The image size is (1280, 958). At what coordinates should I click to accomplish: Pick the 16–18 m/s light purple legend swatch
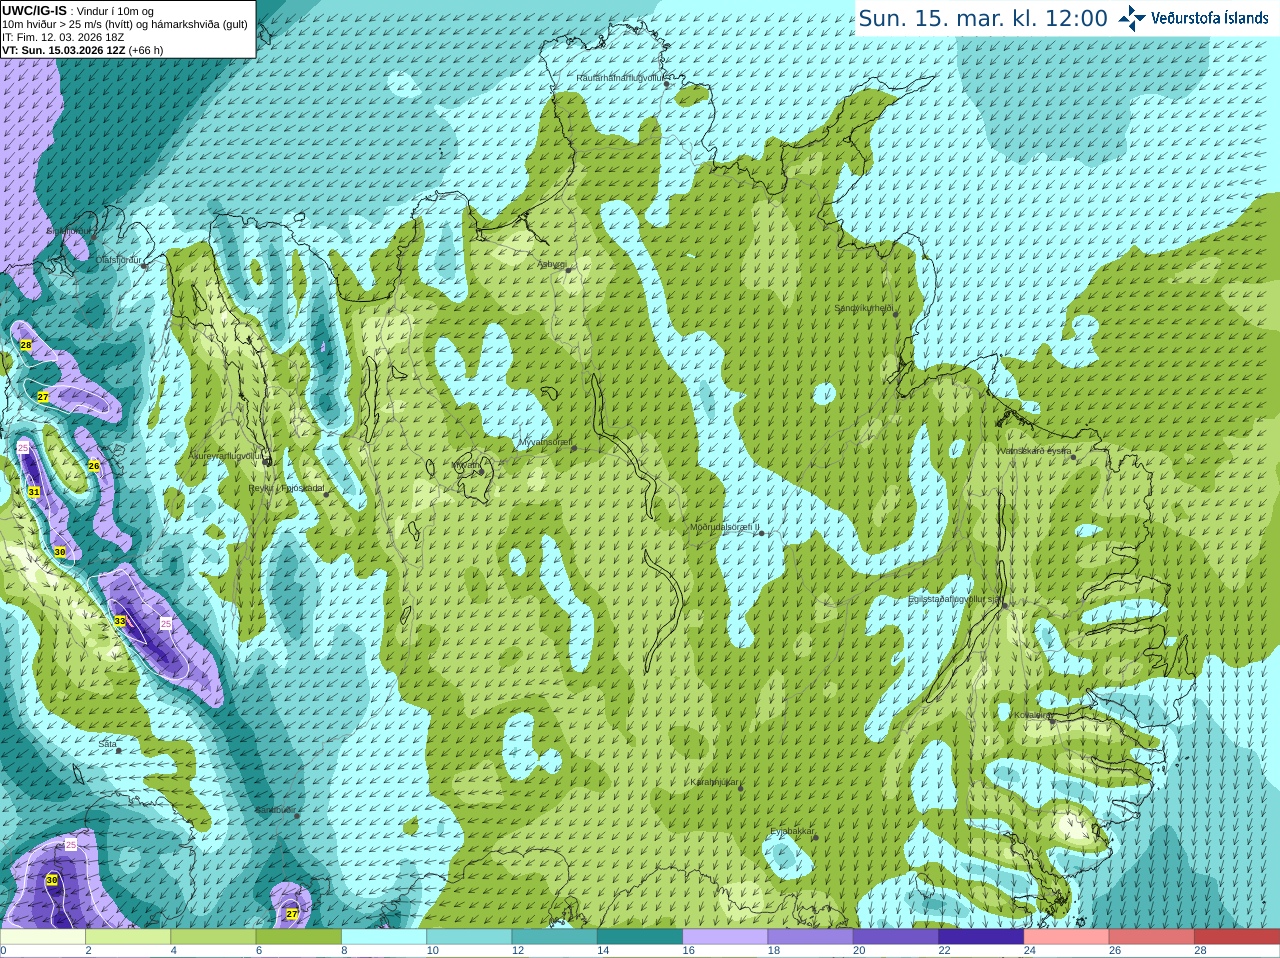pos(725,937)
